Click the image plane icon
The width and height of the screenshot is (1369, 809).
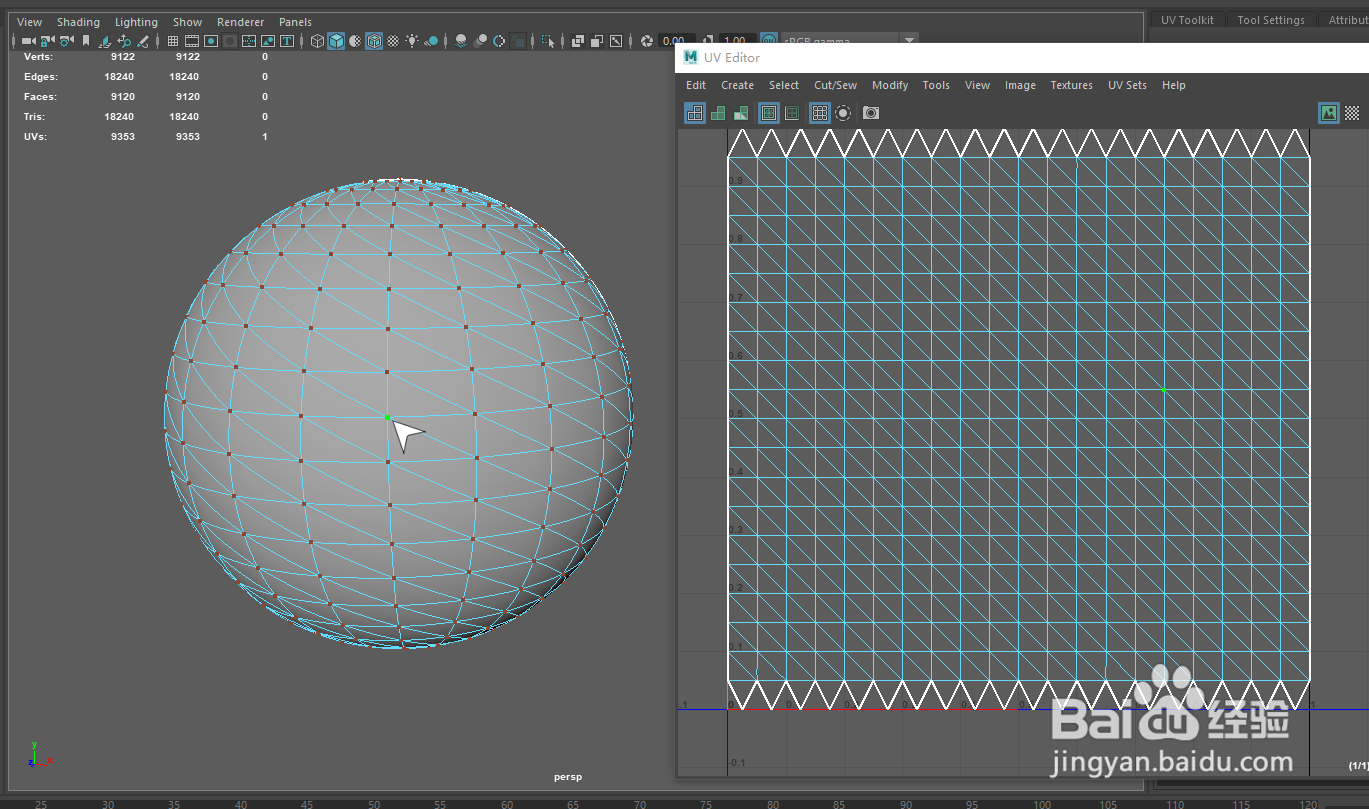[104, 41]
